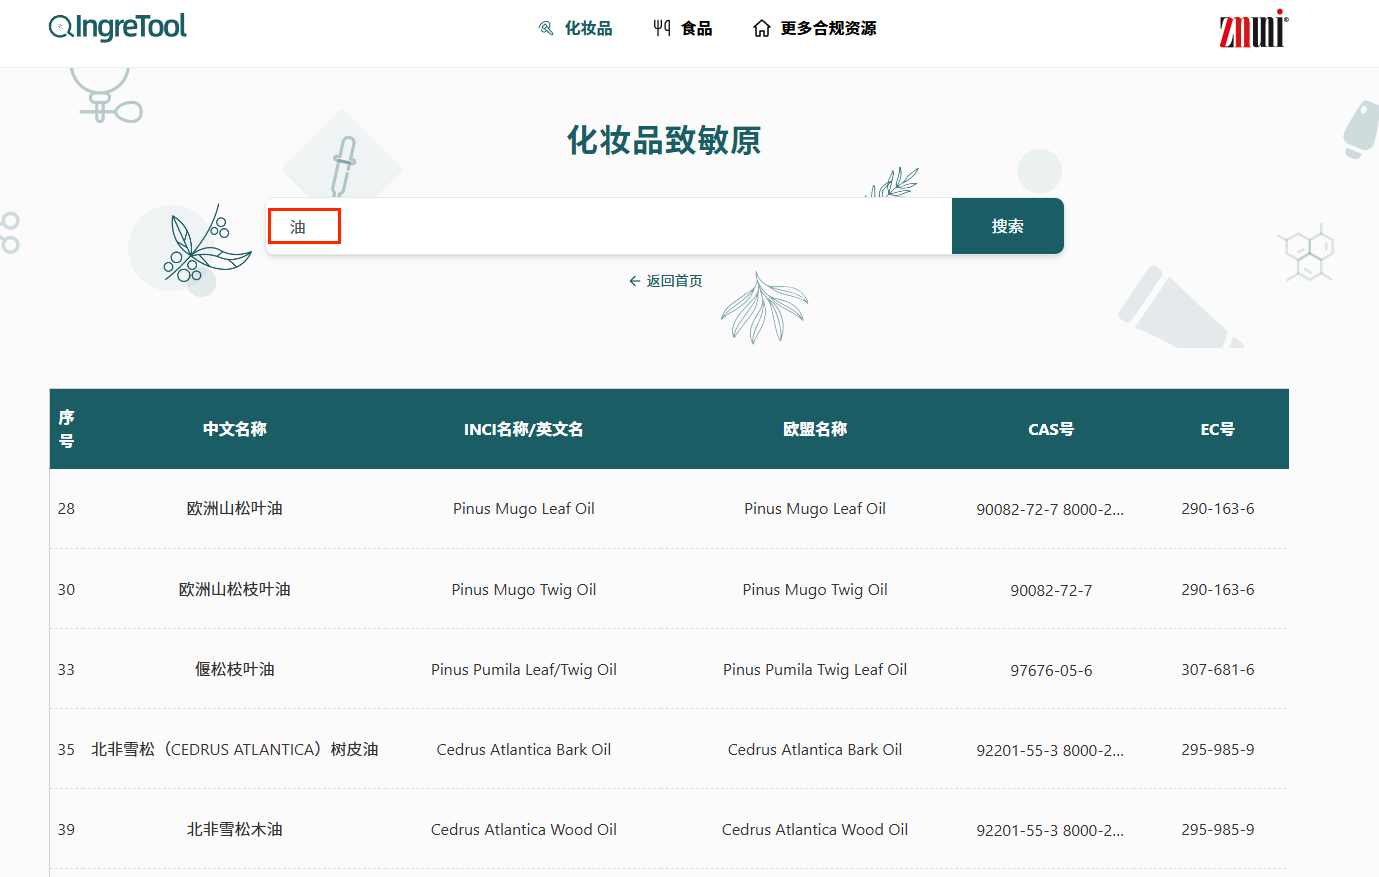Open the 更多合规资源 menu
Image resolution: width=1379 pixels, height=877 pixels.
coord(828,28)
